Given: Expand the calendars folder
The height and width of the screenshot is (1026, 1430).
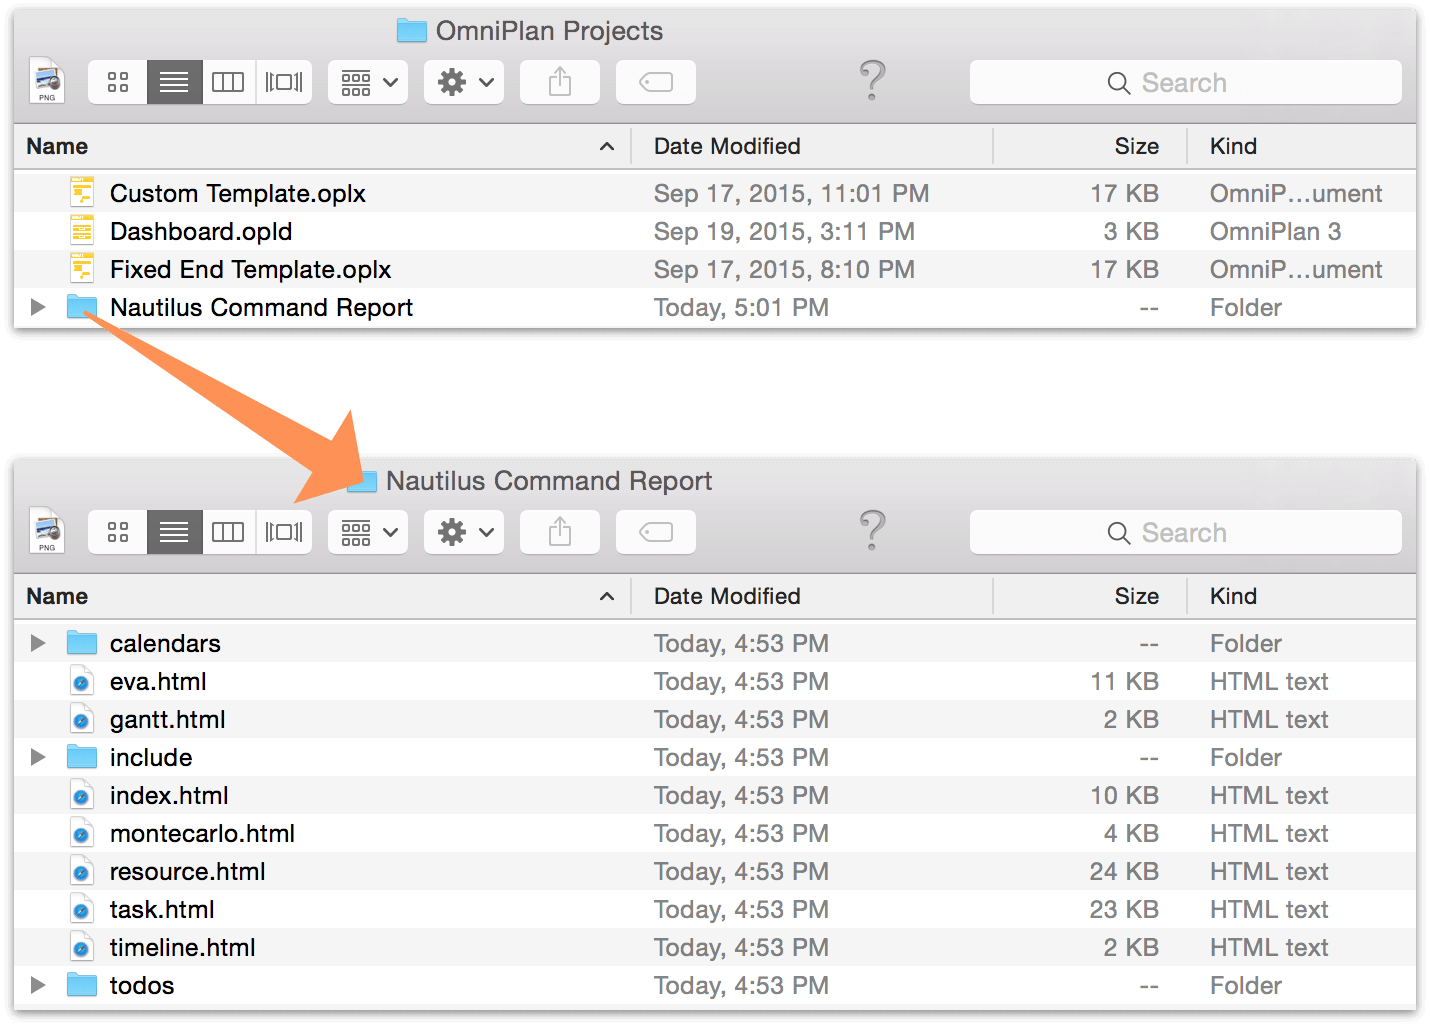Looking at the screenshot, I should (38, 643).
